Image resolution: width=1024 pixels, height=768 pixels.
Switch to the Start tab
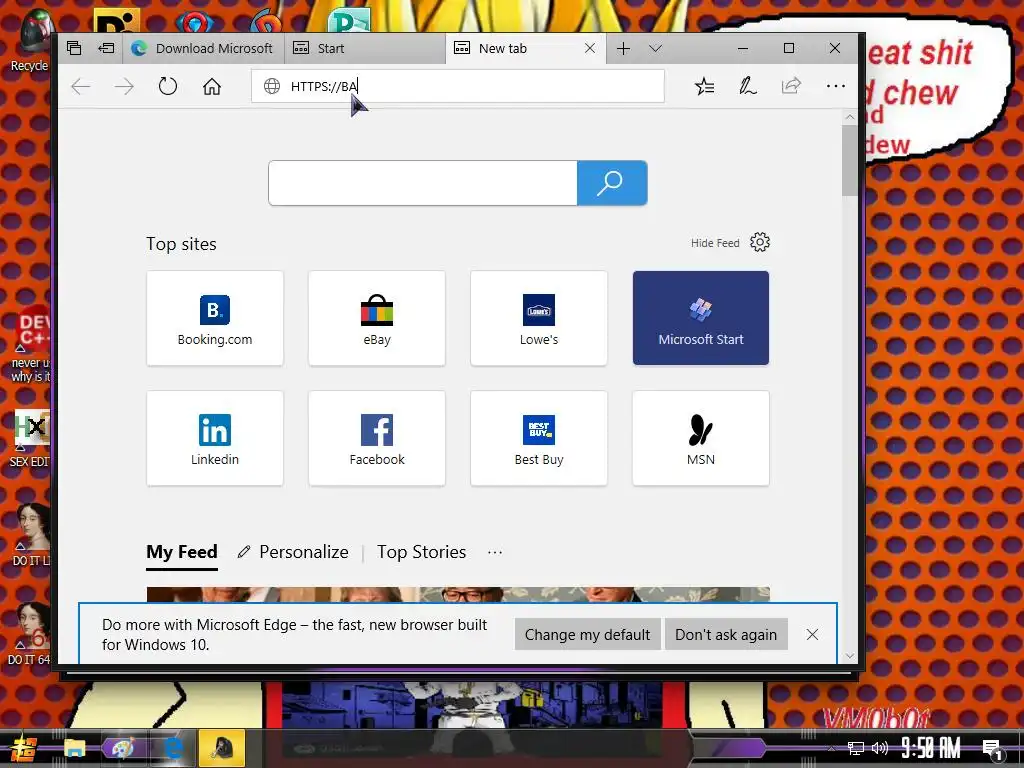tap(365, 48)
